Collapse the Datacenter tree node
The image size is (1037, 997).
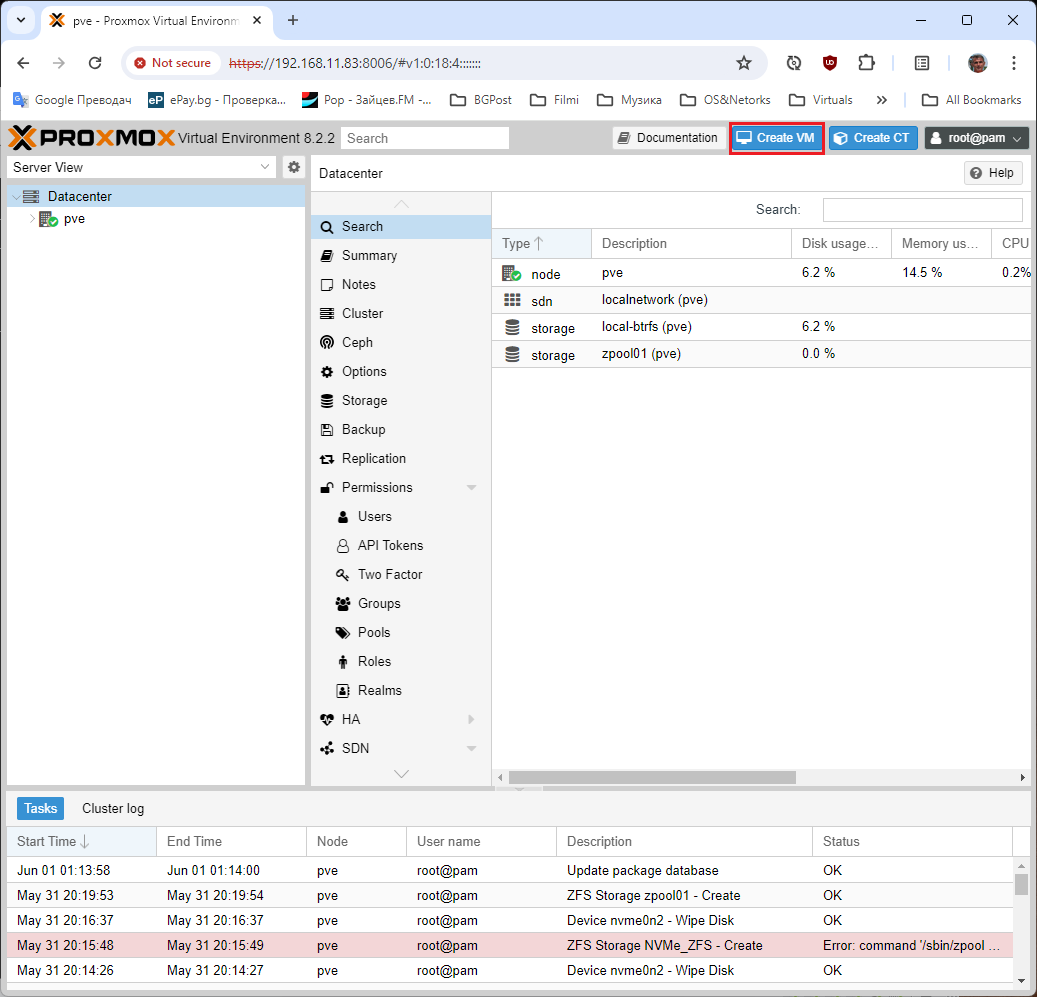[16, 196]
